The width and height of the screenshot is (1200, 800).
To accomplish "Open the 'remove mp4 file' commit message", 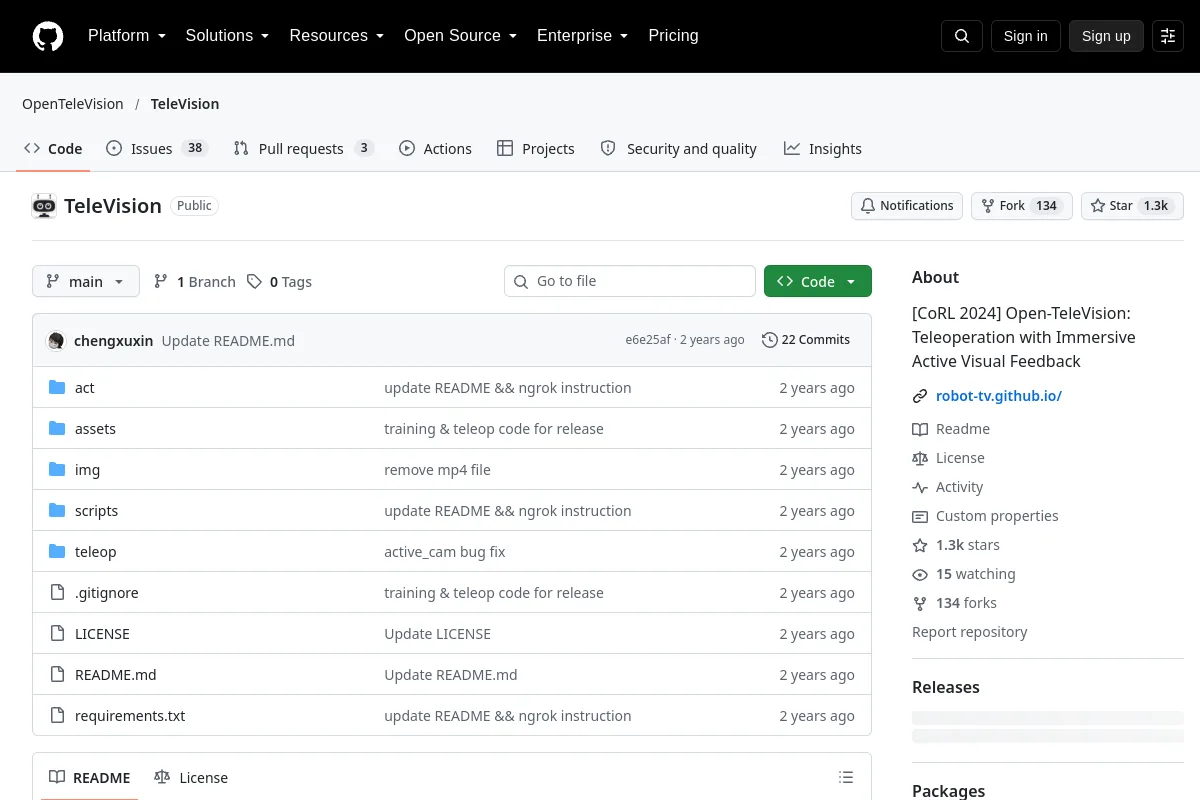I will point(437,470).
